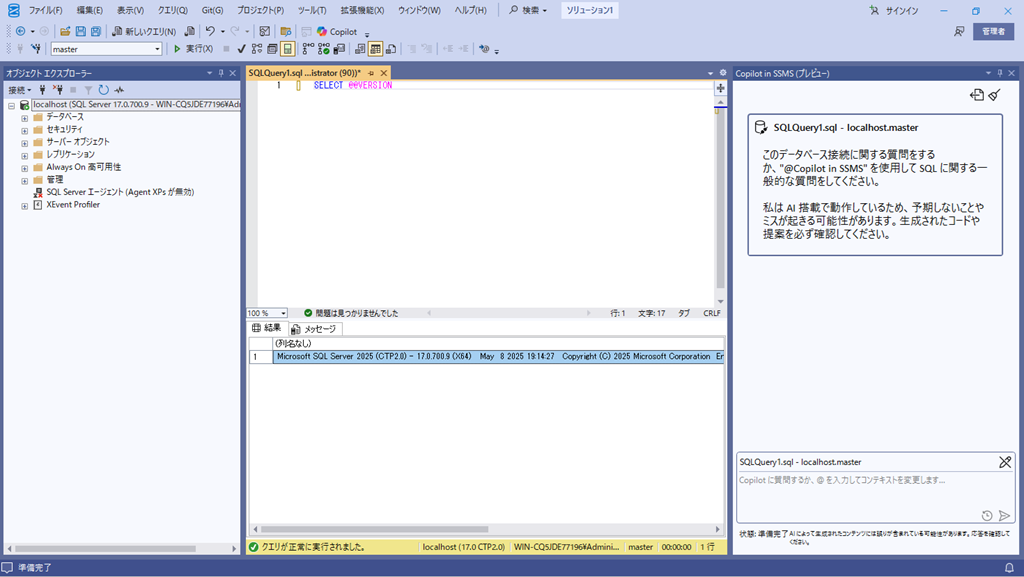The height and width of the screenshot is (577, 1024).
Task: Click the Results to File icon
Action: pos(391,49)
